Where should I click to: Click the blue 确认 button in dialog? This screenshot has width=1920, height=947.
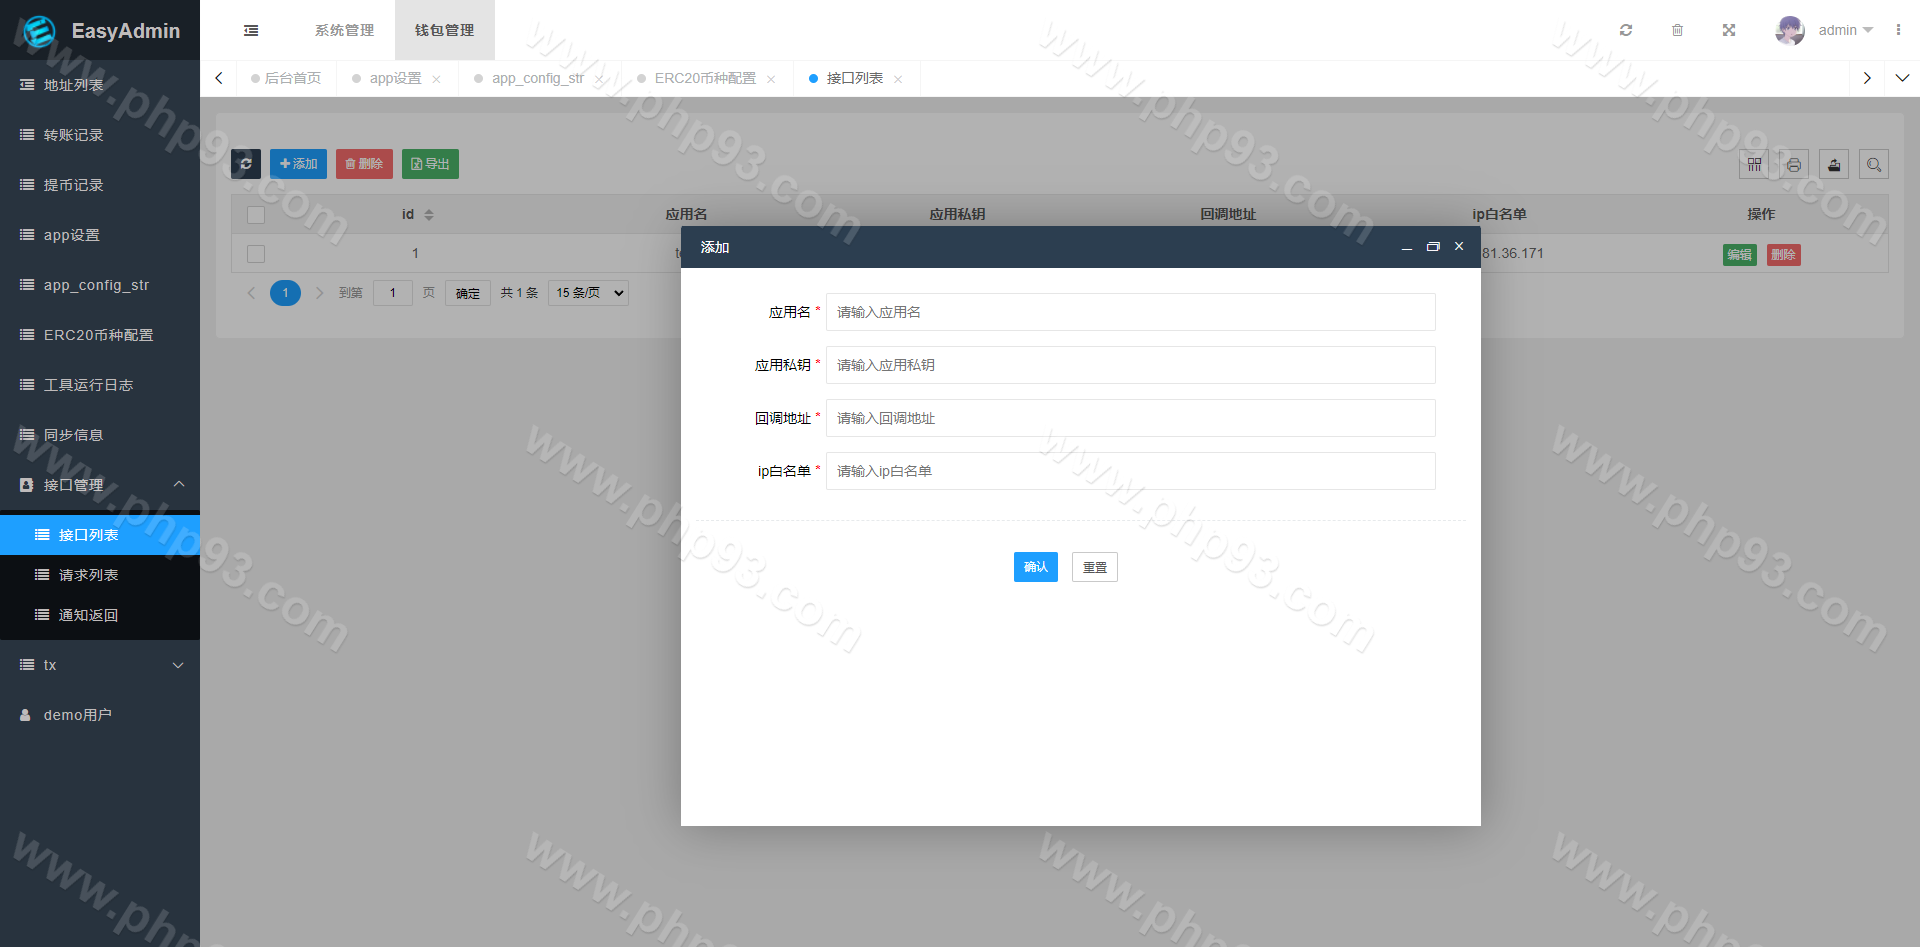pyautogui.click(x=1035, y=567)
